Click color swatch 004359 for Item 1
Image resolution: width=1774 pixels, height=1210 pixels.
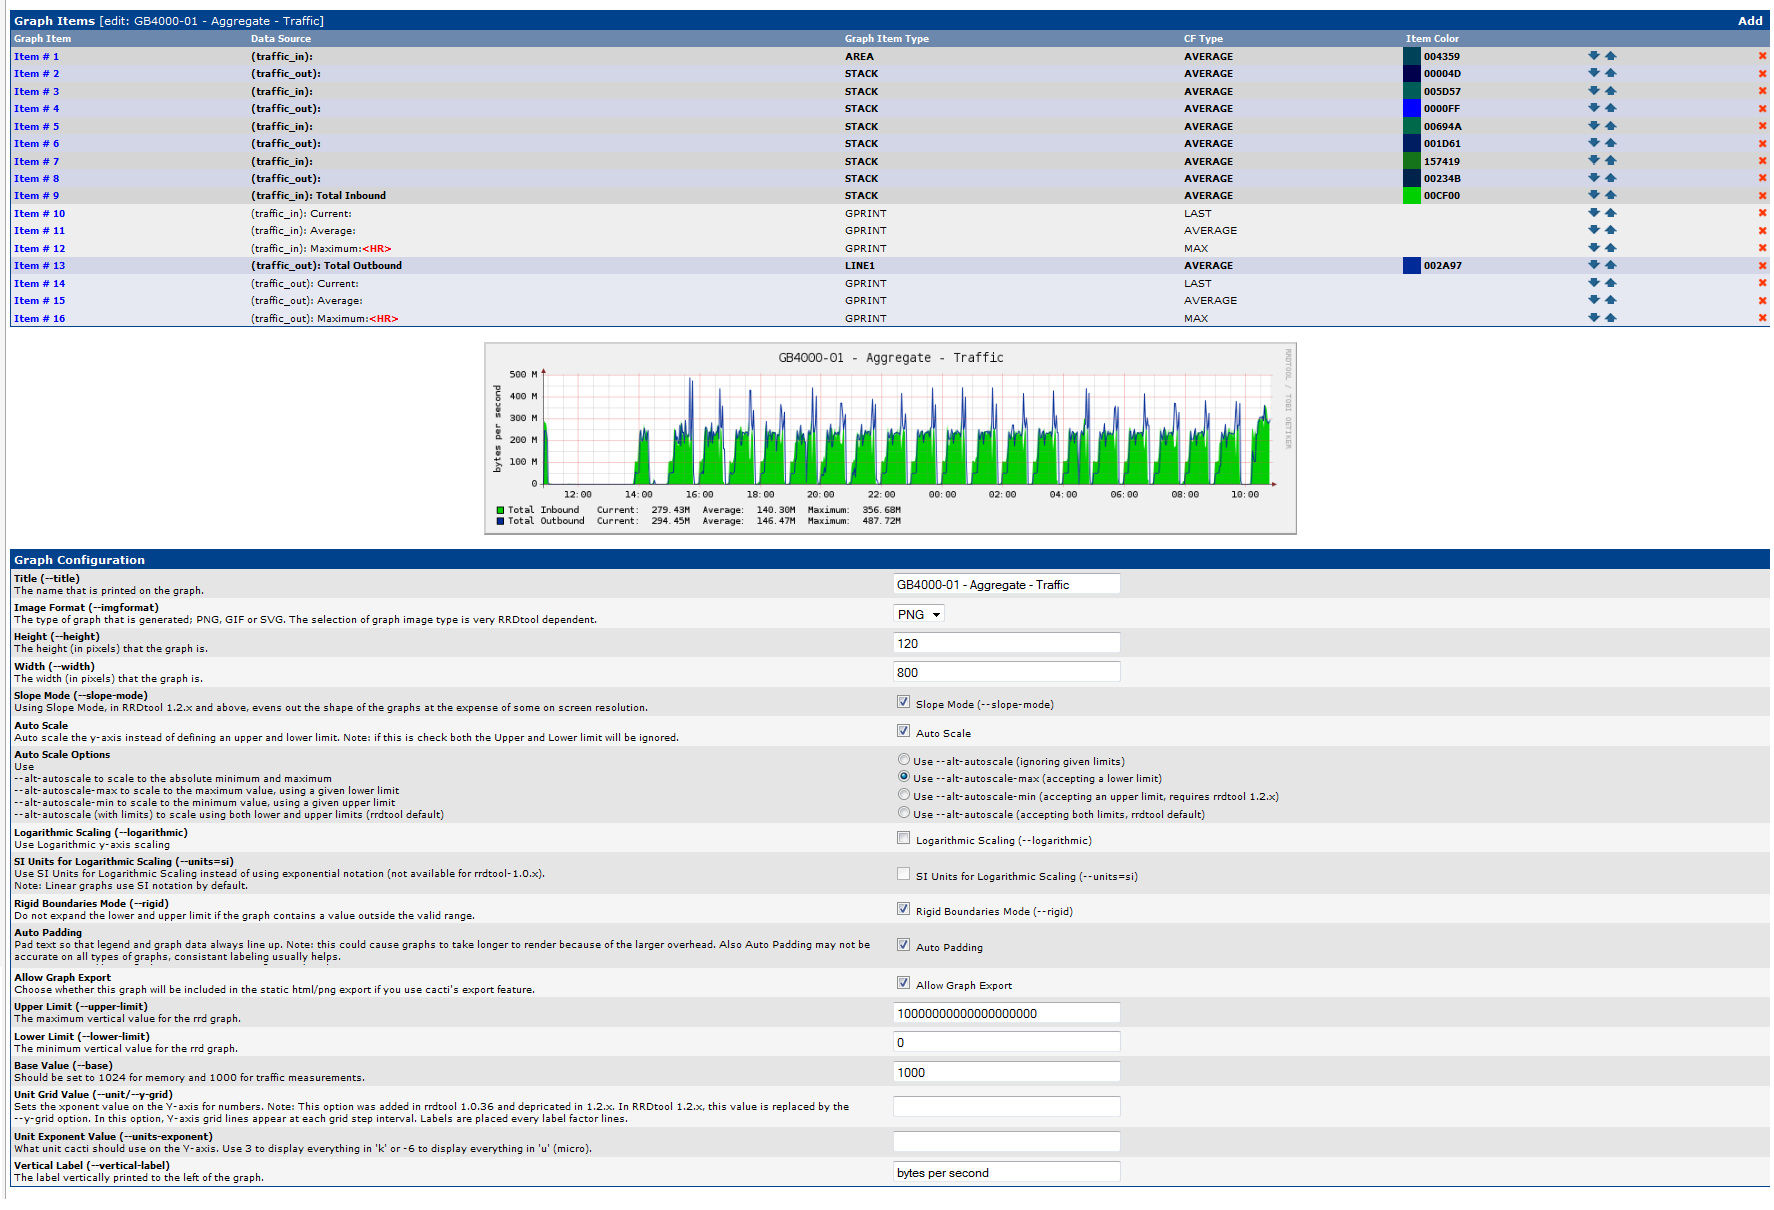click(1411, 56)
